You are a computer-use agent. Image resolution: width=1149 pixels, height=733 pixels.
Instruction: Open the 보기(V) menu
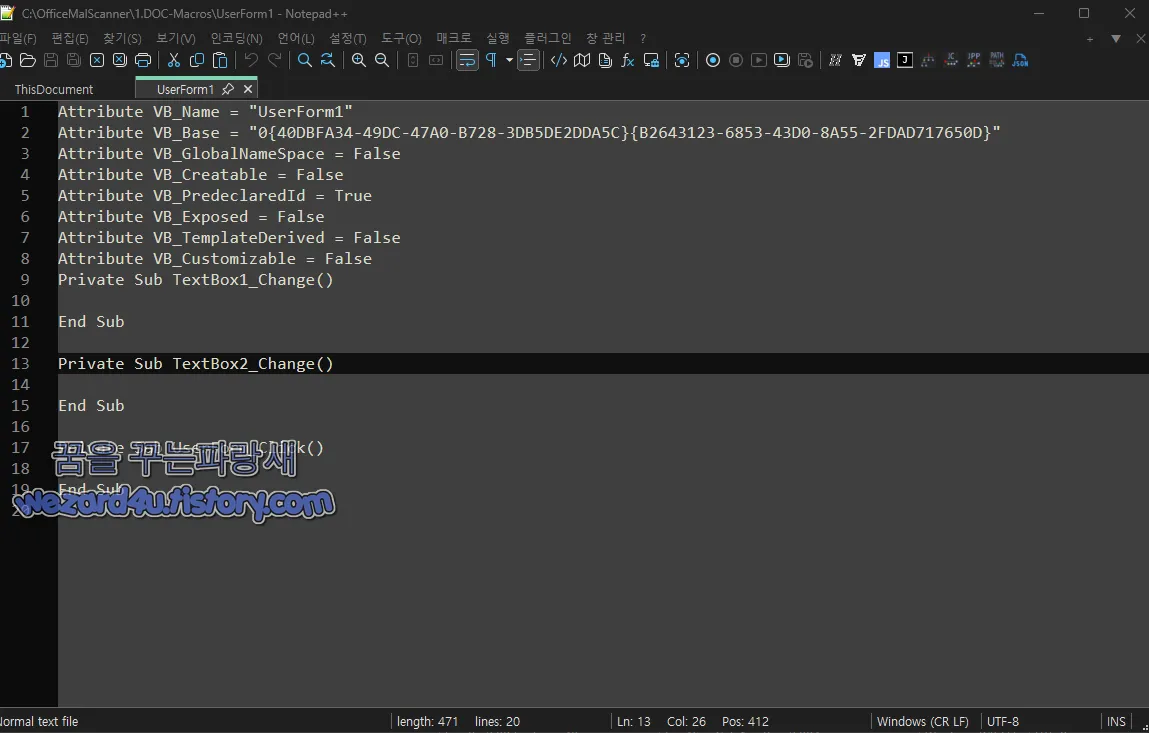click(x=176, y=38)
